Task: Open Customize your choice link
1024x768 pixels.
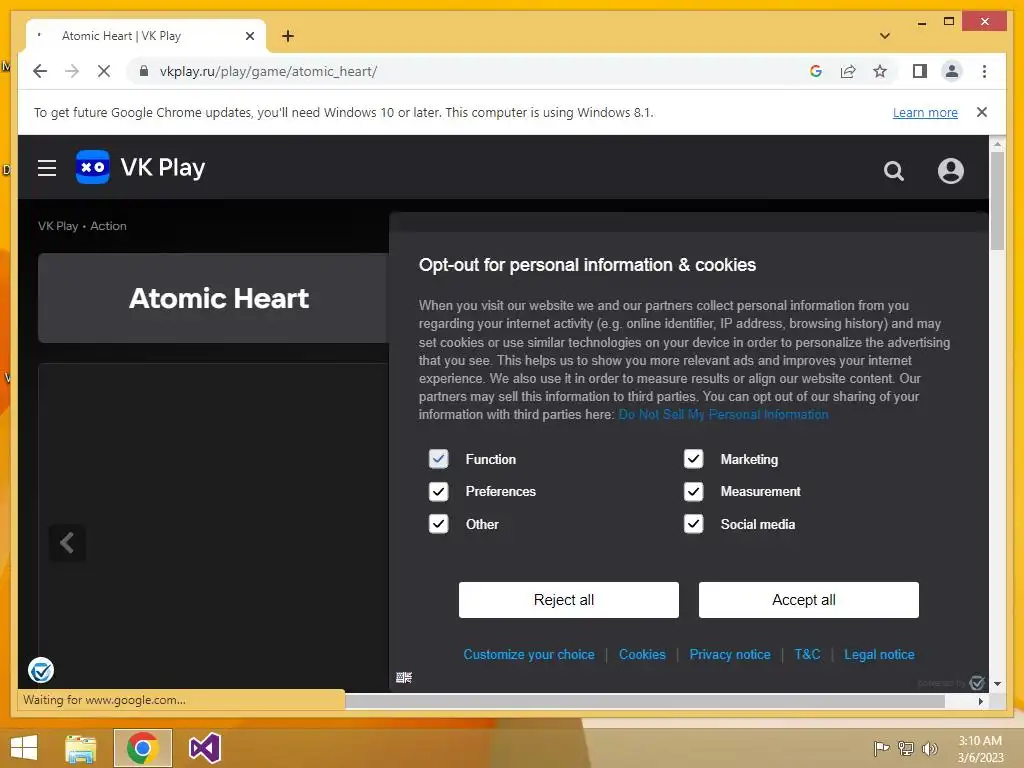Action: point(528,654)
